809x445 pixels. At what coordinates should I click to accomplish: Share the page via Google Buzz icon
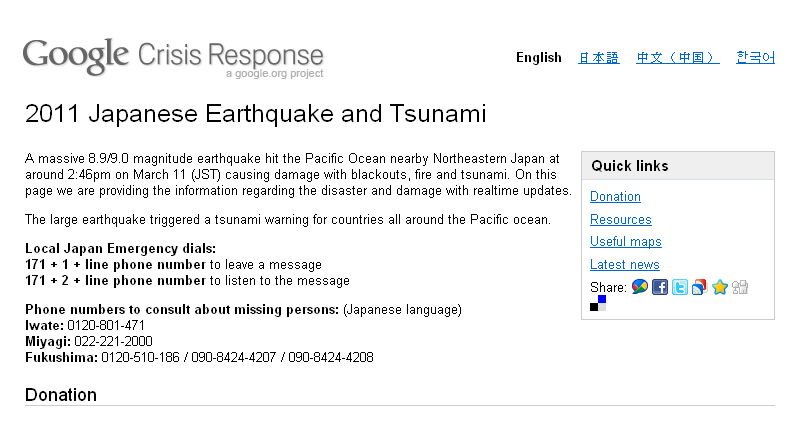pos(639,287)
